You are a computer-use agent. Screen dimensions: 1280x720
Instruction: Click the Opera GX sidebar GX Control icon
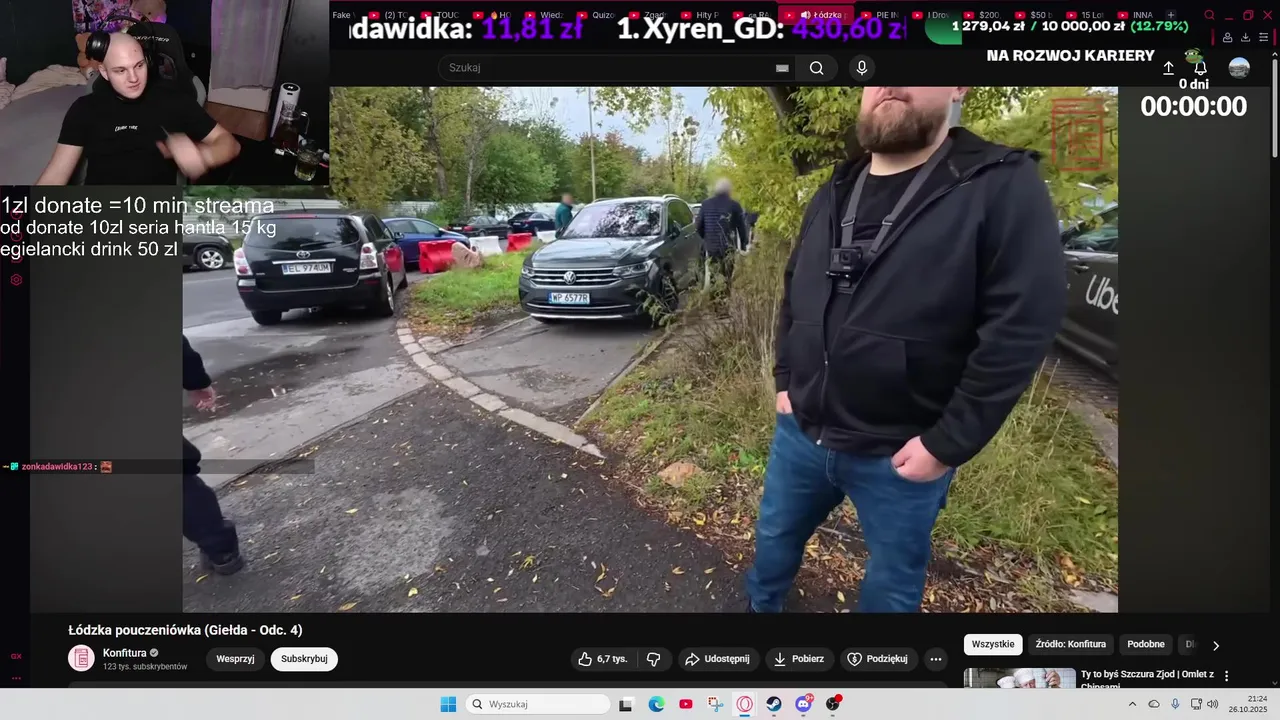pyautogui.click(x=16, y=656)
